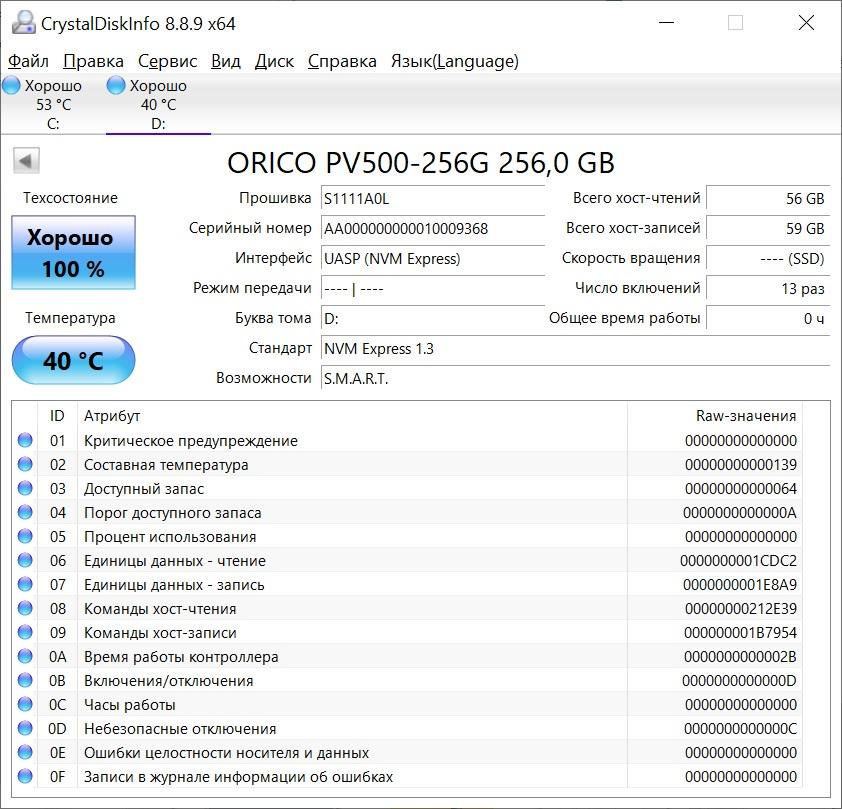842x809 pixels.
Task: Select the Критическое предупреждение attribute text
Action: tap(191, 441)
